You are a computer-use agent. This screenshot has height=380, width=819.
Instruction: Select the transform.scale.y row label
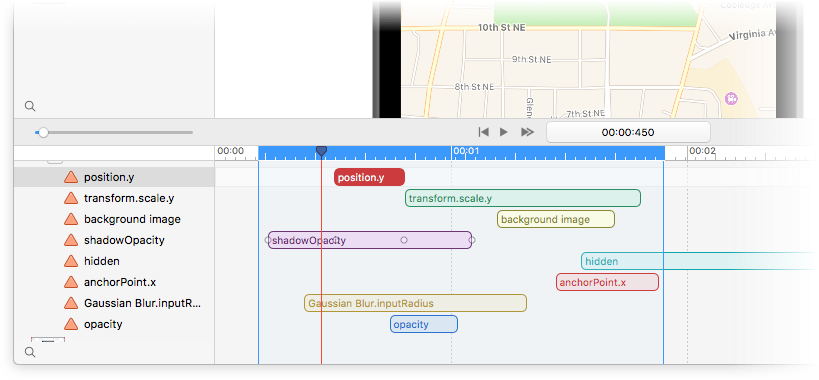click(129, 198)
